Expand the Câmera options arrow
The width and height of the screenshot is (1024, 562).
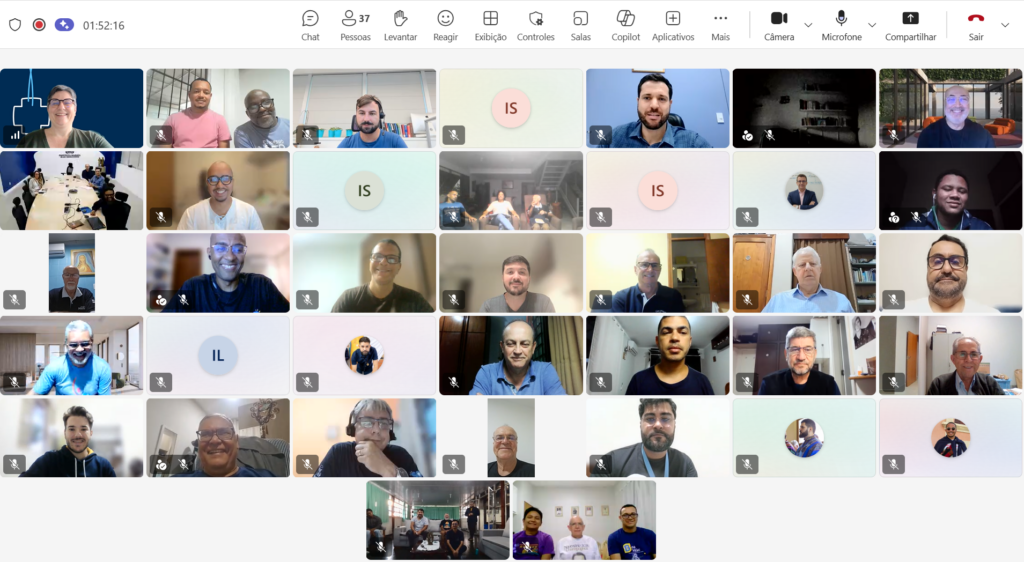pyautogui.click(x=808, y=25)
